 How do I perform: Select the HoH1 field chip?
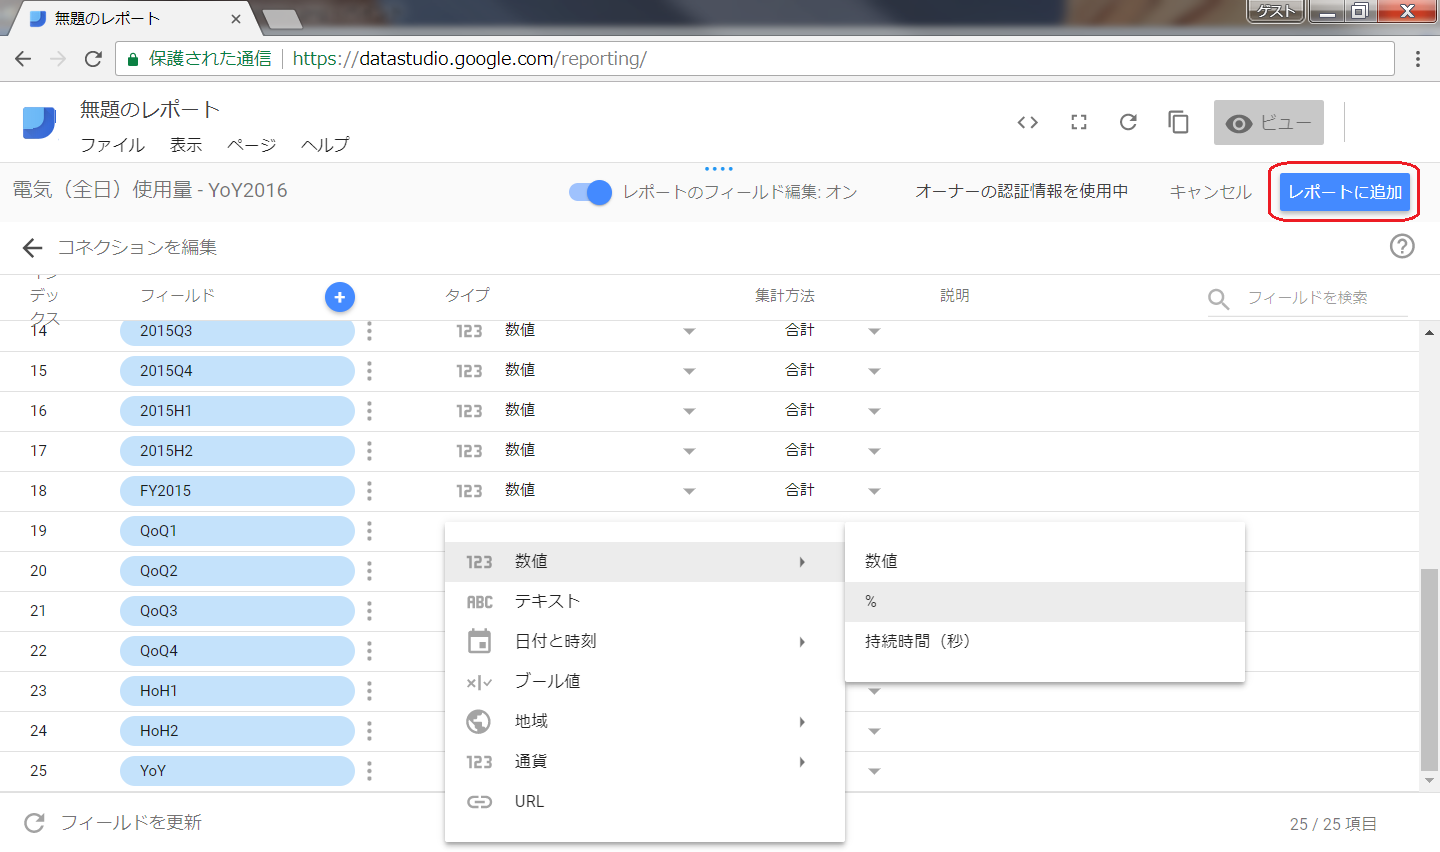coord(237,691)
